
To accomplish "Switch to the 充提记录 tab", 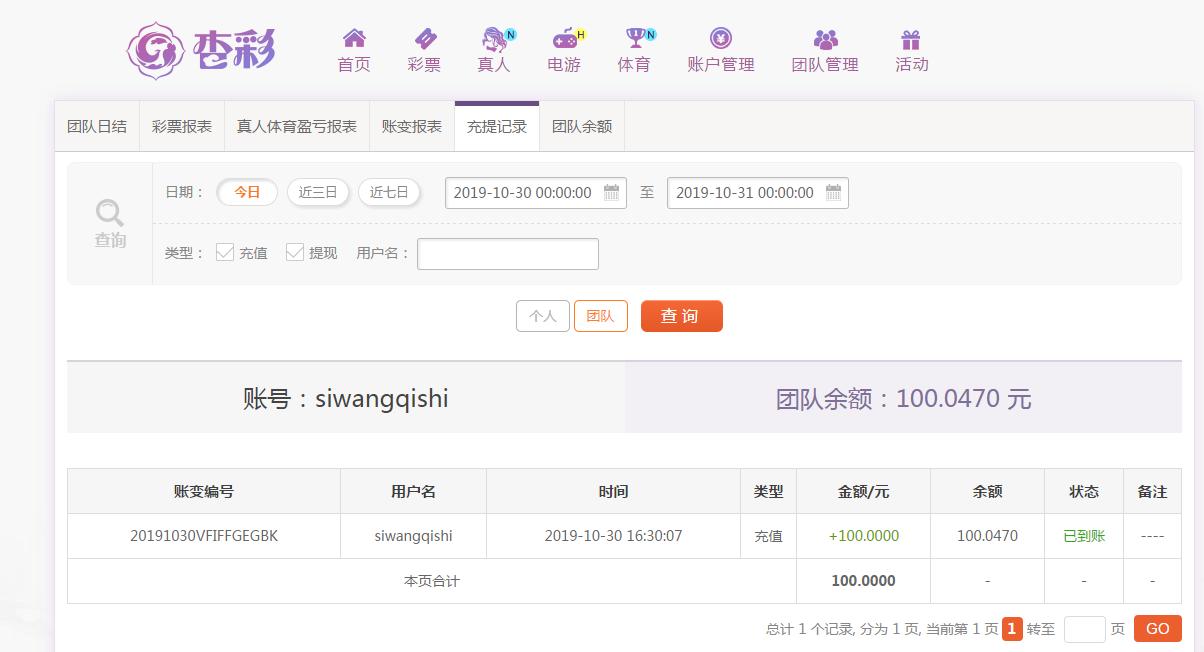I will [497, 127].
